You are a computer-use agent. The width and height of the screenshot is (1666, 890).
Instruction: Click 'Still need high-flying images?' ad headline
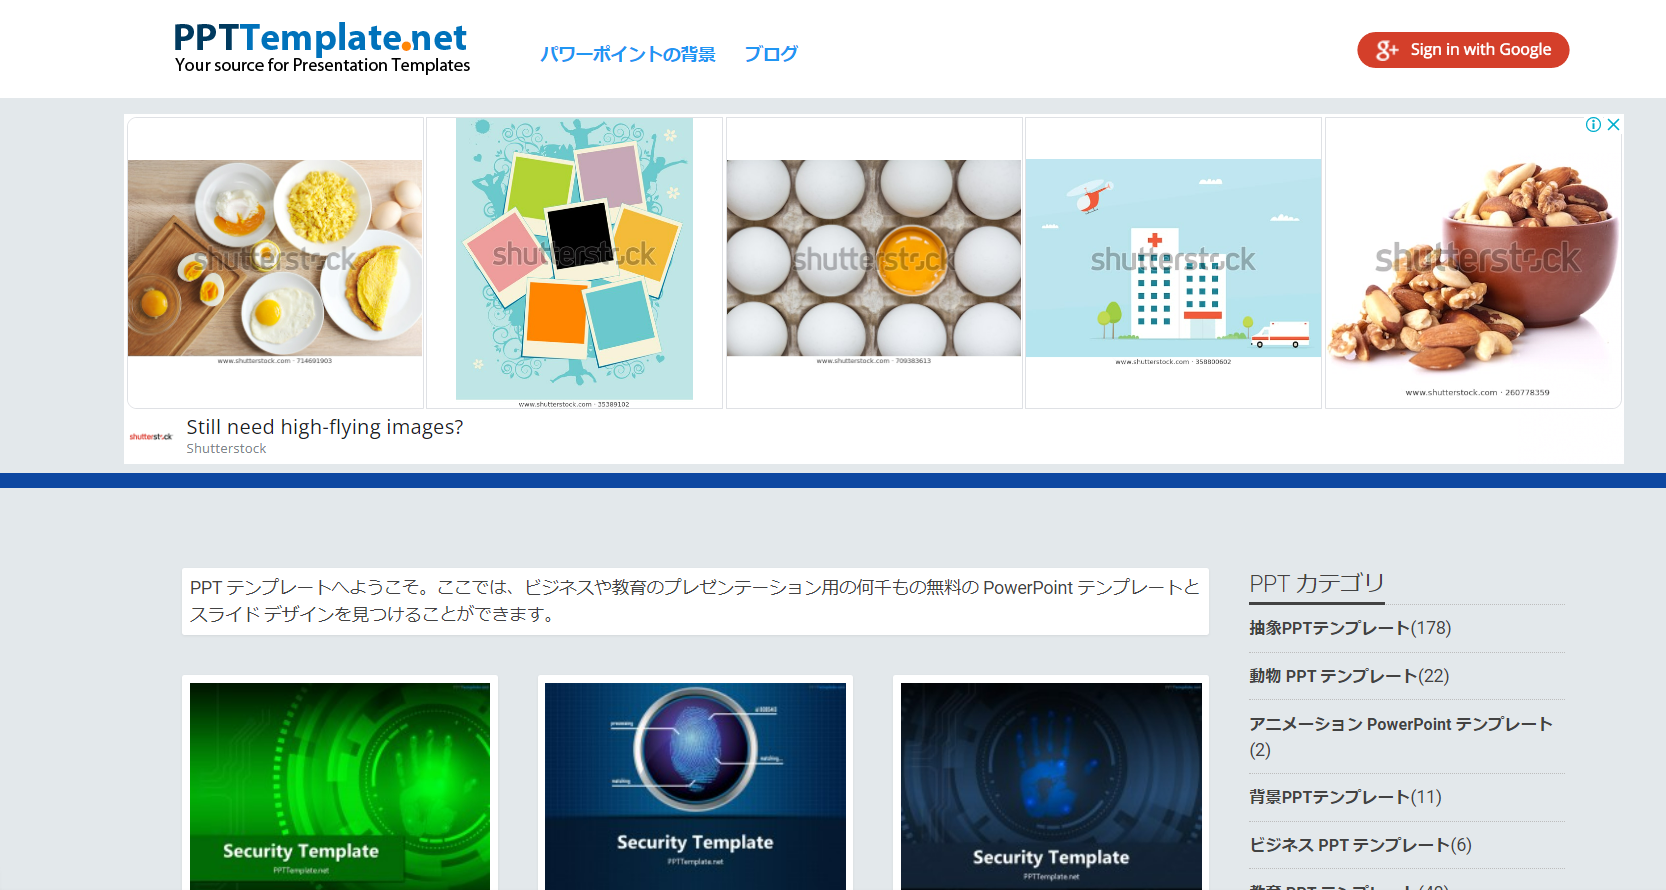point(325,427)
